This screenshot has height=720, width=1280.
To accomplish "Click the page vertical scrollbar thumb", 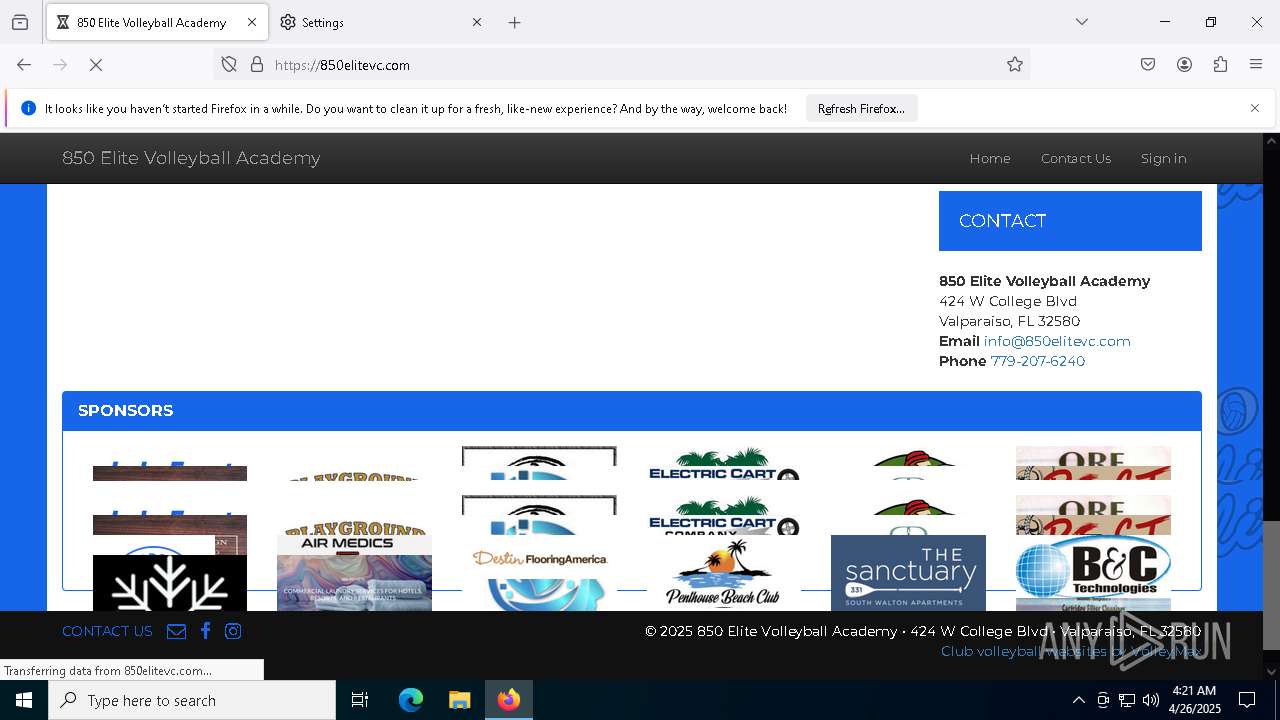I will [1271, 585].
